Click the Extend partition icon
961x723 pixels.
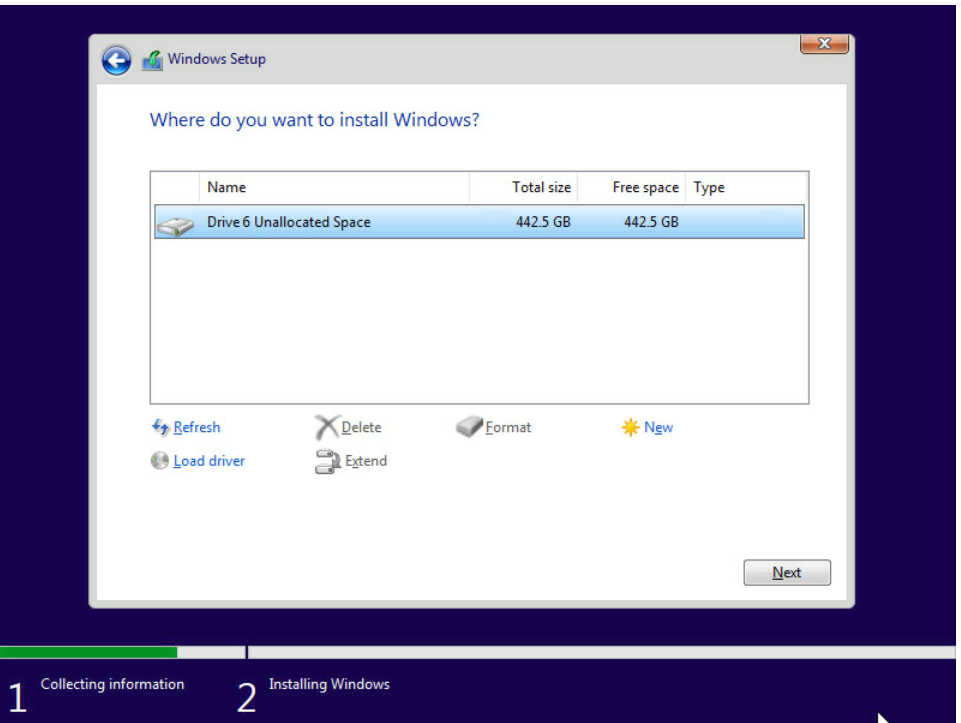pos(328,461)
